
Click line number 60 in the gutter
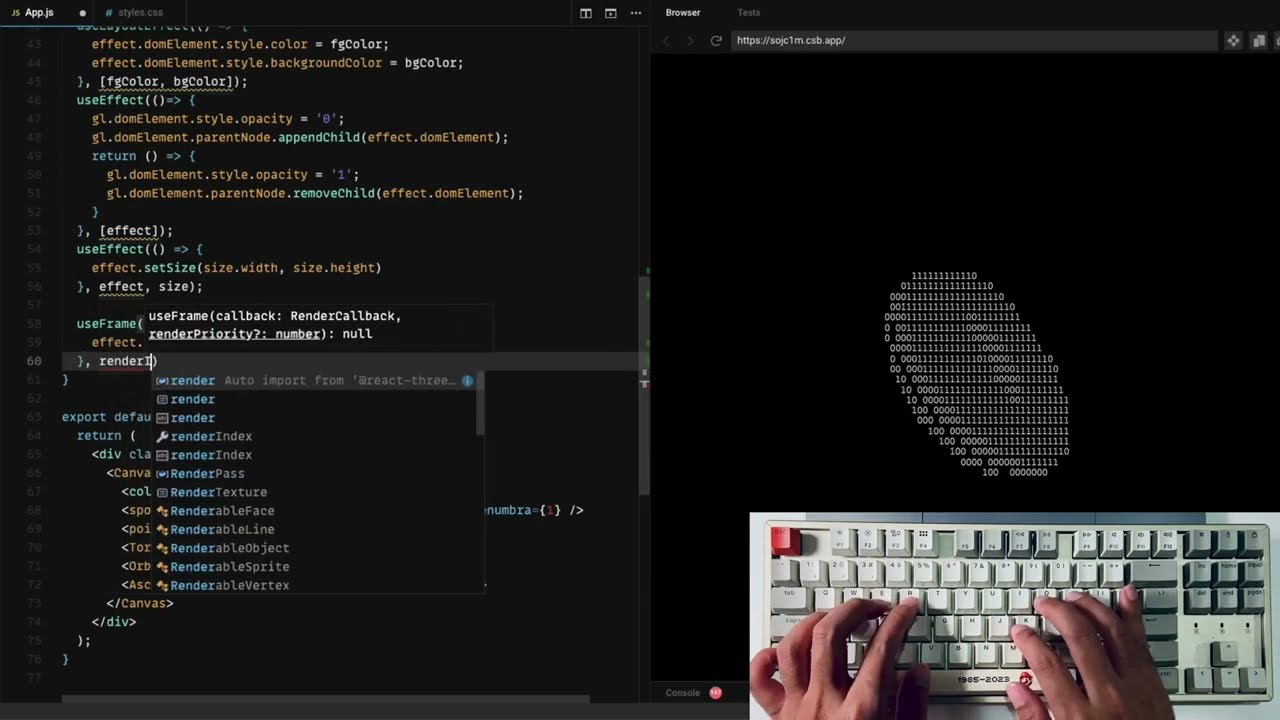[x=34, y=361]
